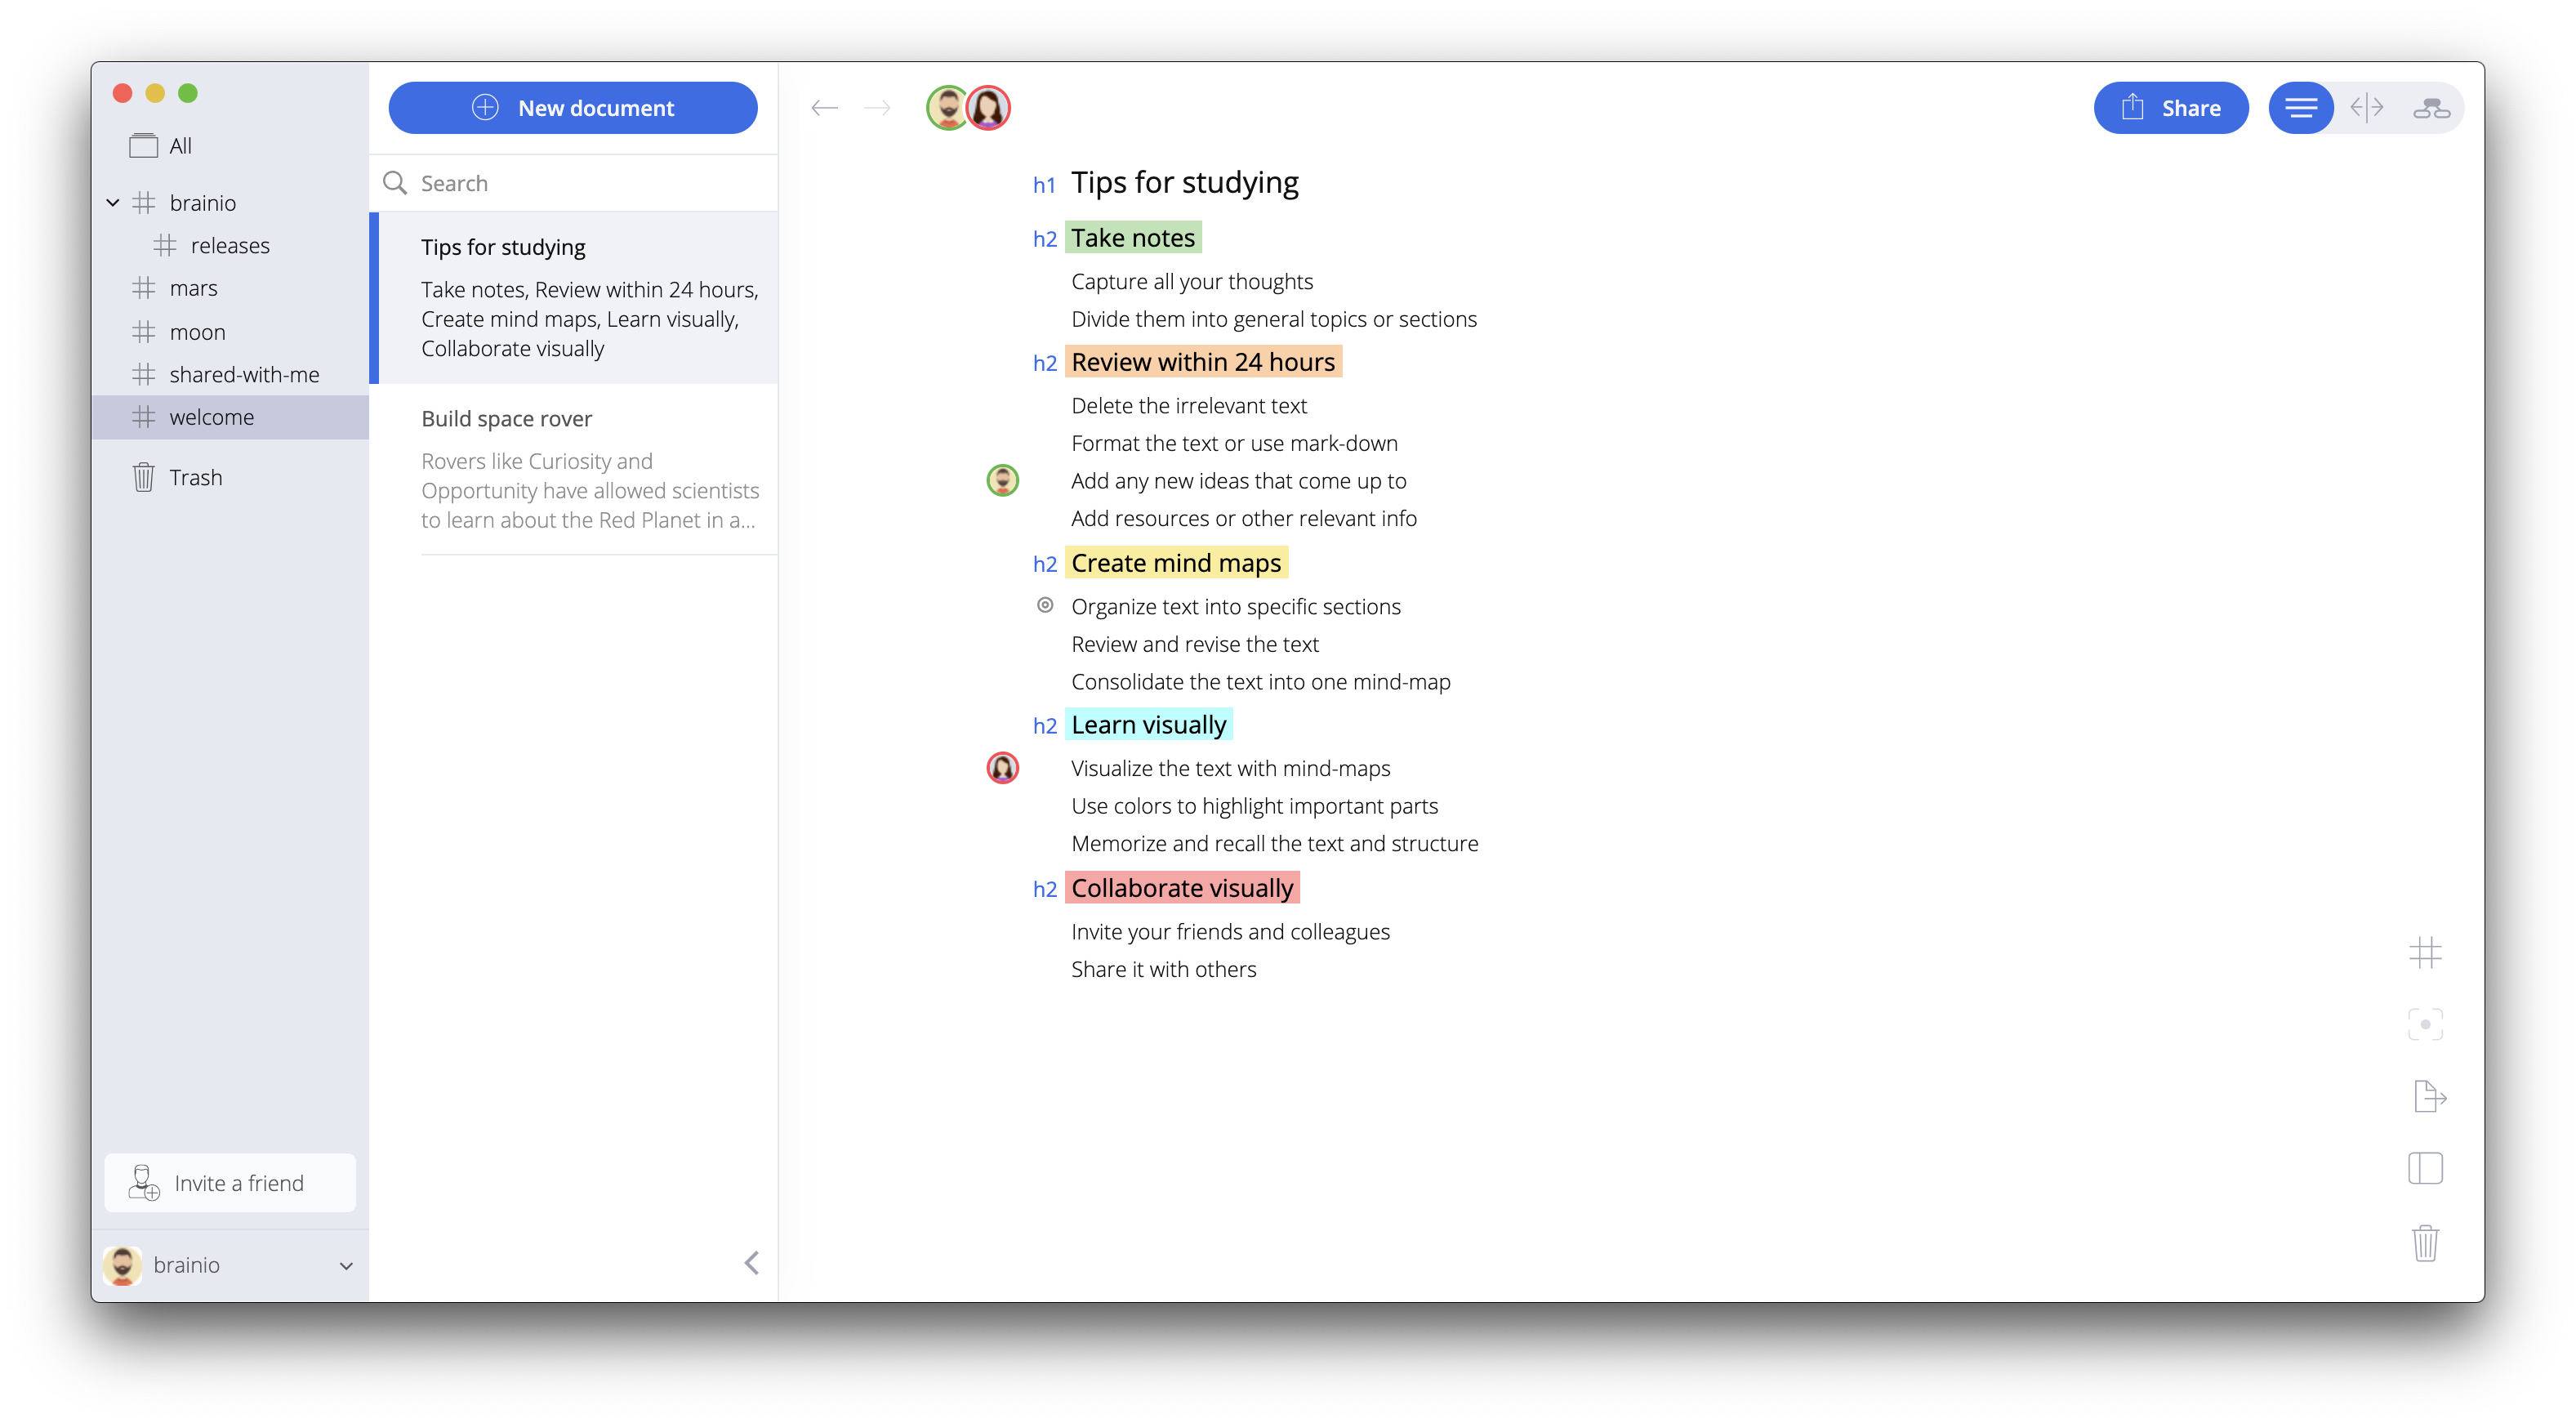The height and width of the screenshot is (1423, 2576).
Task: Switch to split view mode
Action: pyautogui.click(x=2366, y=108)
